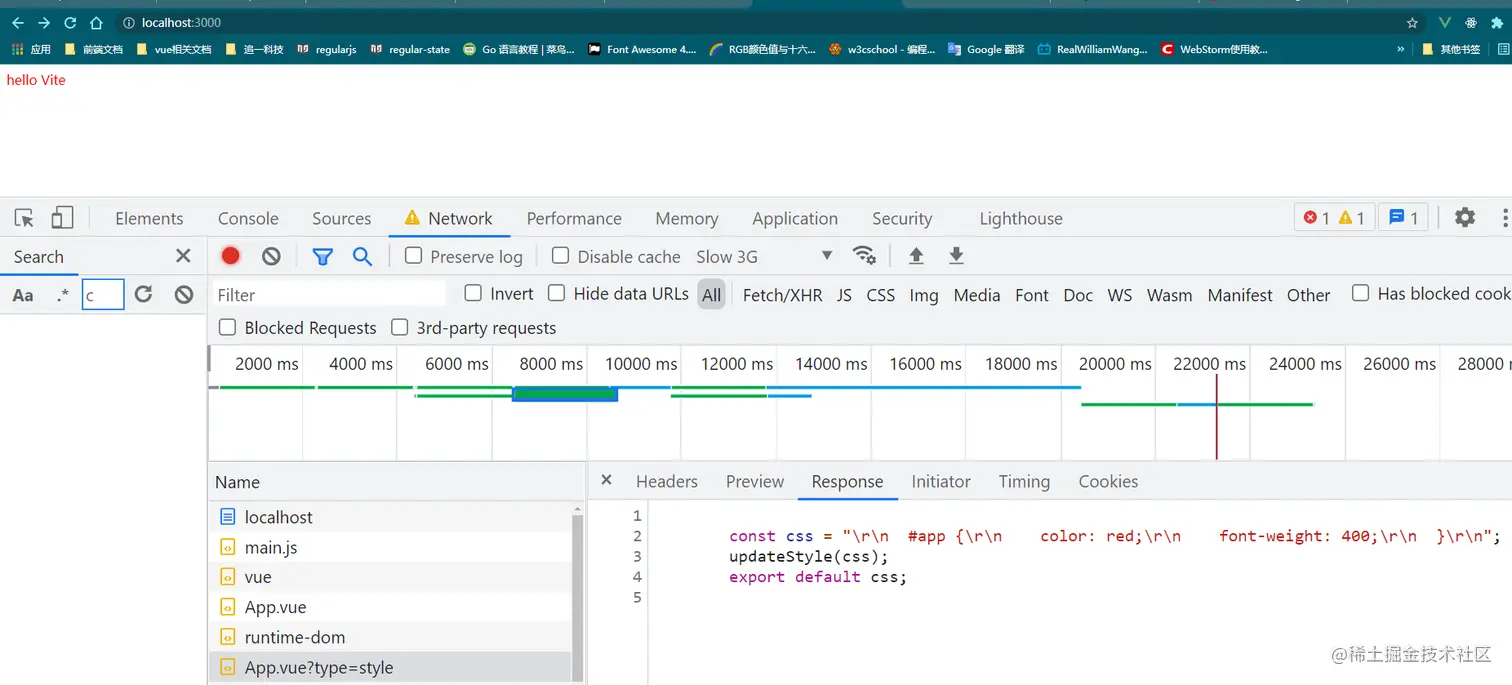Open the Performance tab
This screenshot has width=1512, height=685.
574,218
